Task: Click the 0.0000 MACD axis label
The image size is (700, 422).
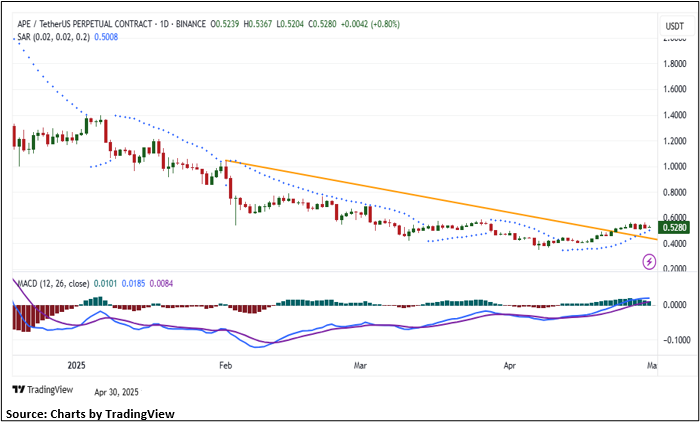Action: click(x=677, y=305)
